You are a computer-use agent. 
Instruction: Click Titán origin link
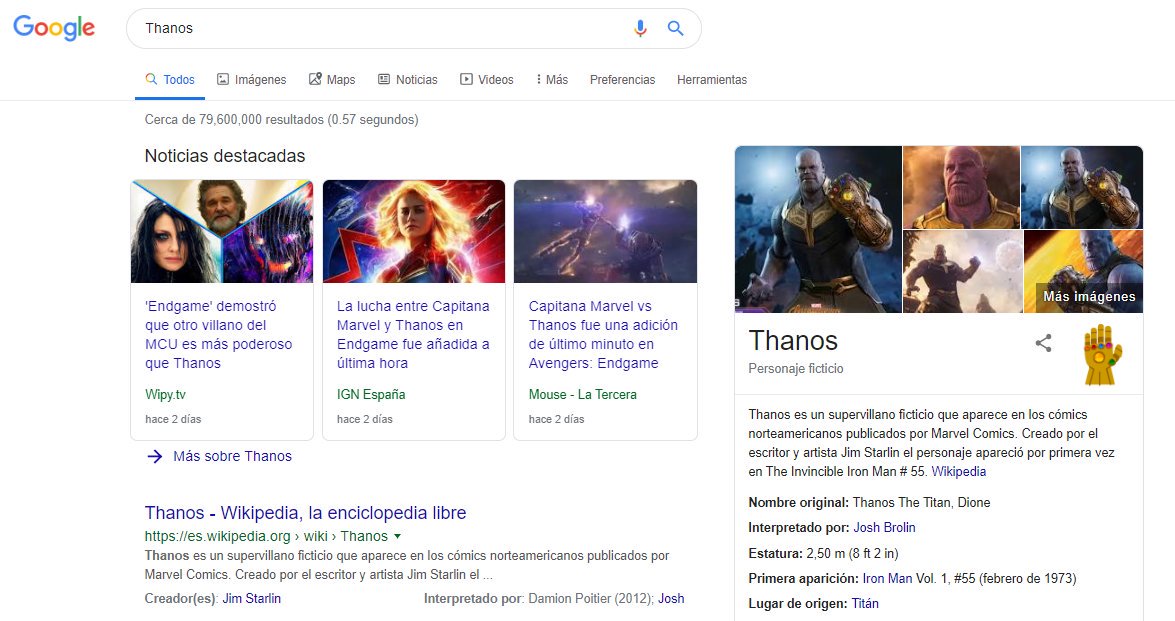[865, 604]
